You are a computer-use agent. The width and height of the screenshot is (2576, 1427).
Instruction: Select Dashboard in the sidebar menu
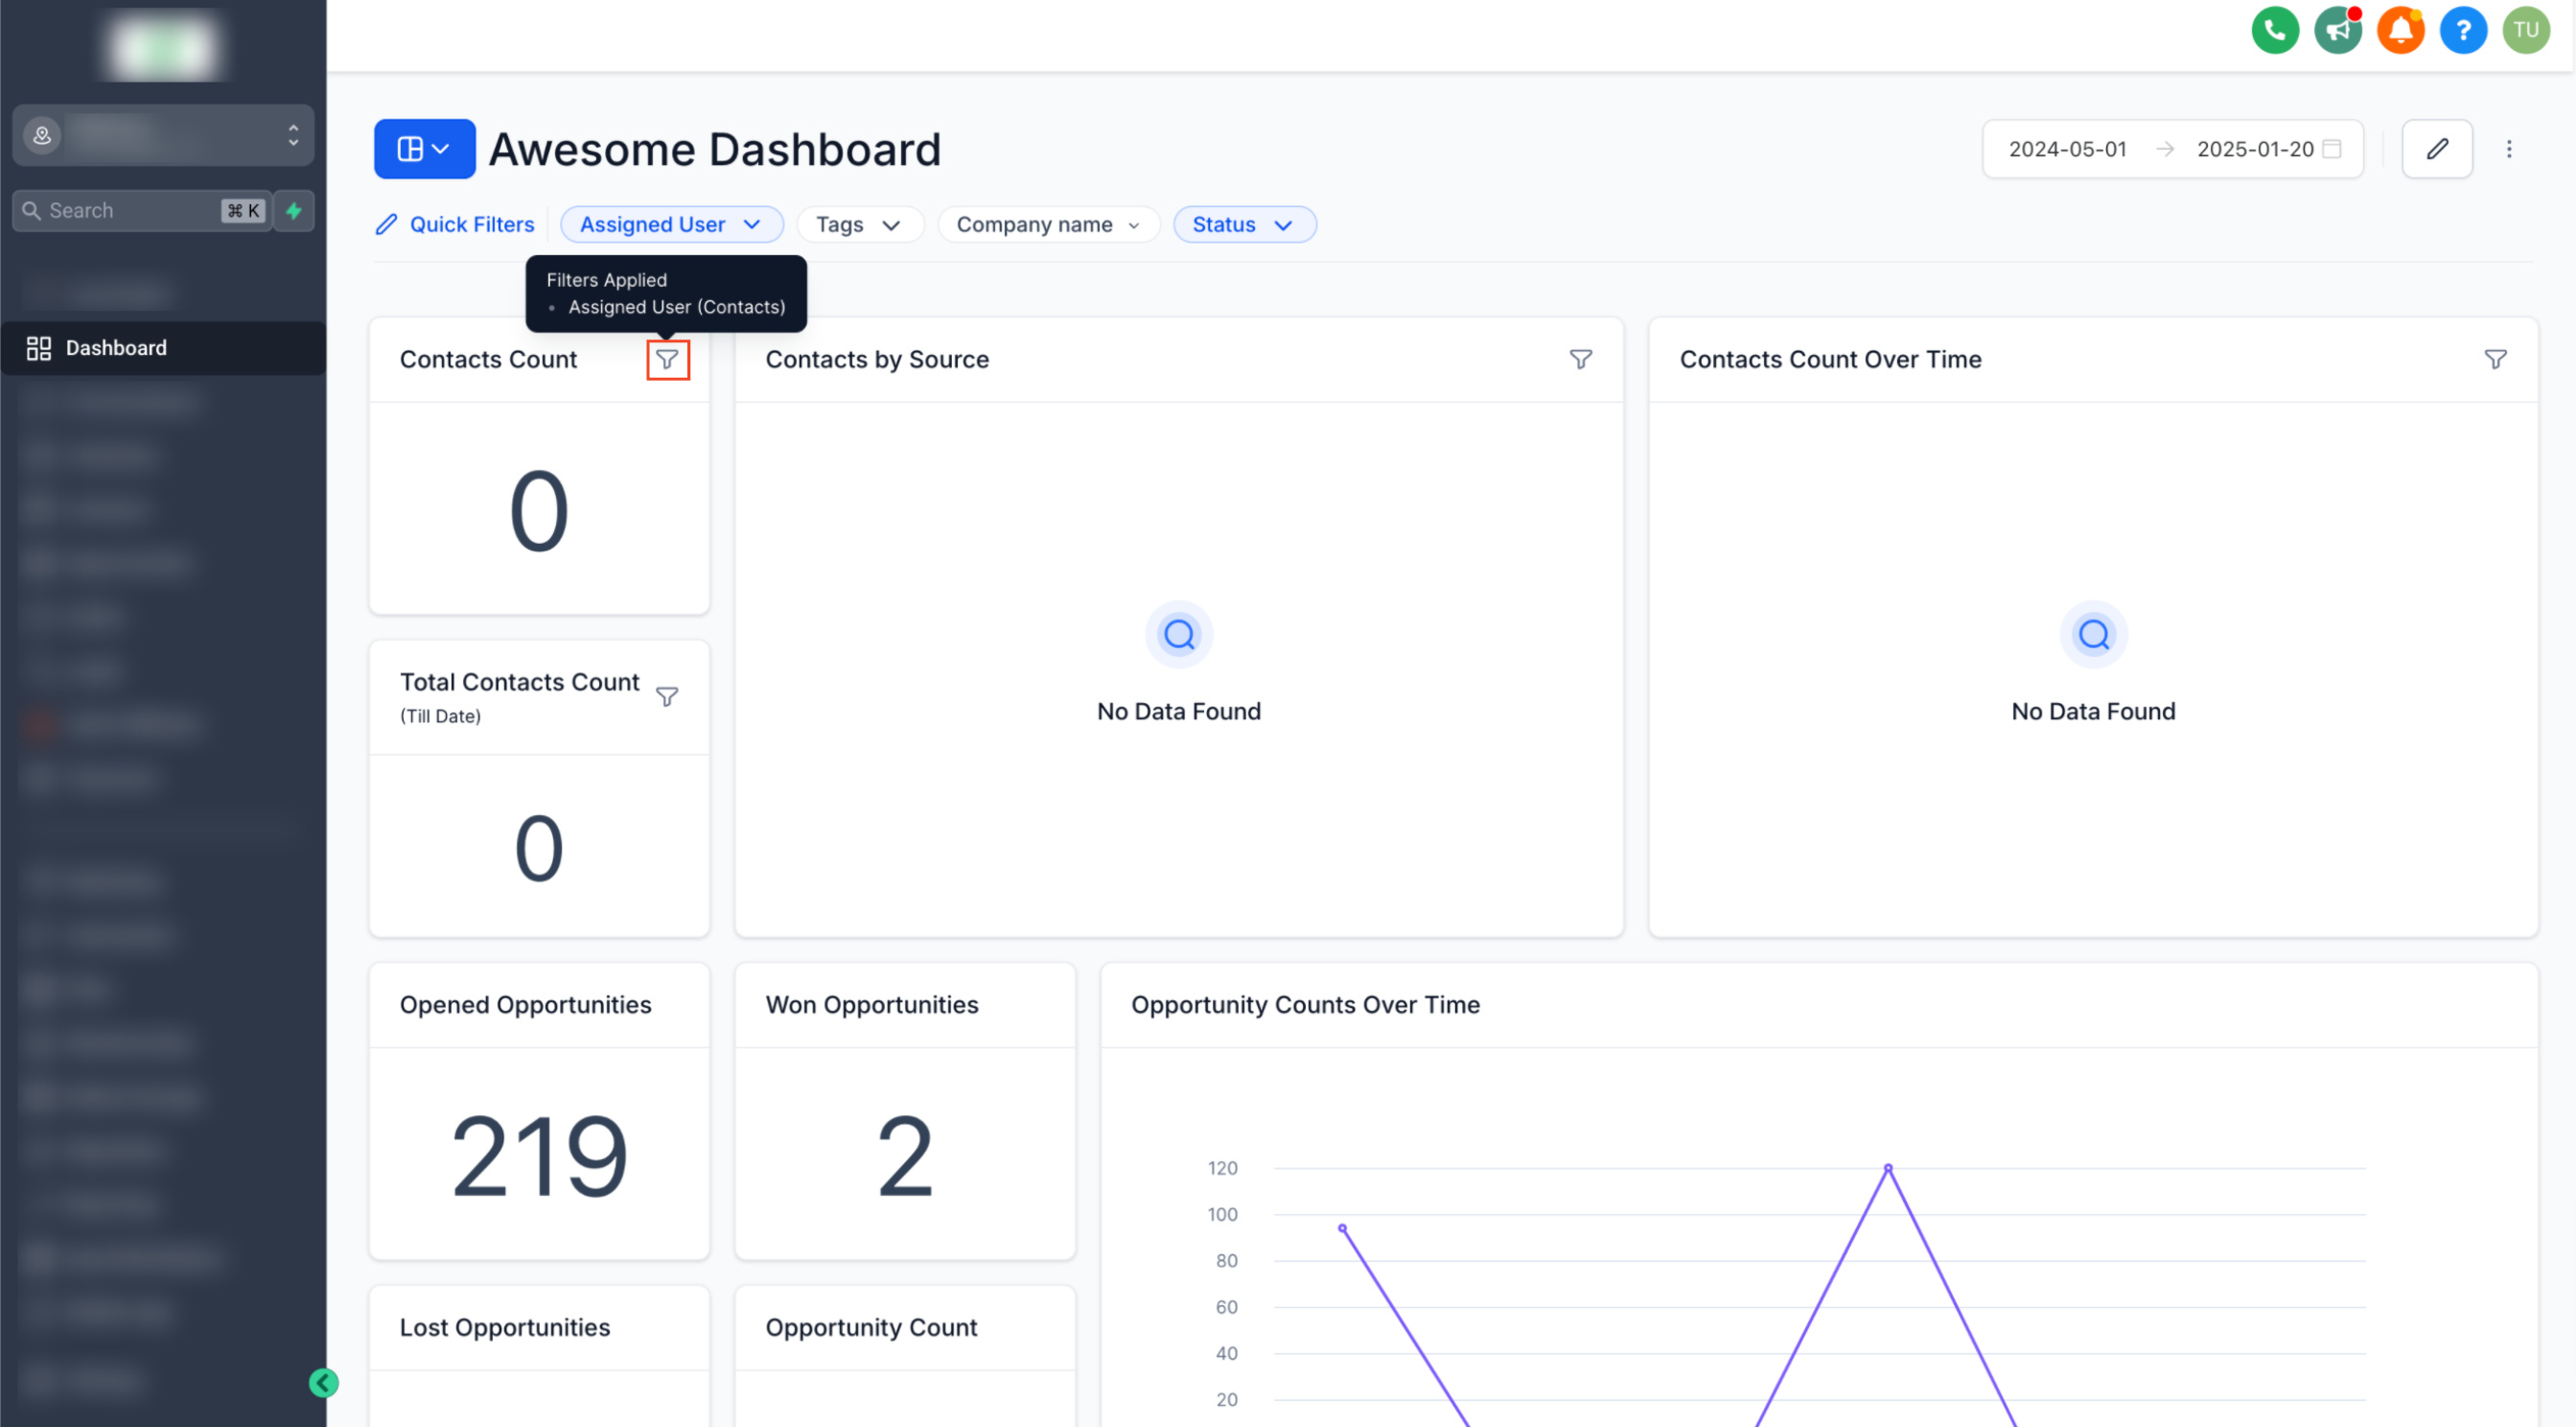click(x=116, y=348)
